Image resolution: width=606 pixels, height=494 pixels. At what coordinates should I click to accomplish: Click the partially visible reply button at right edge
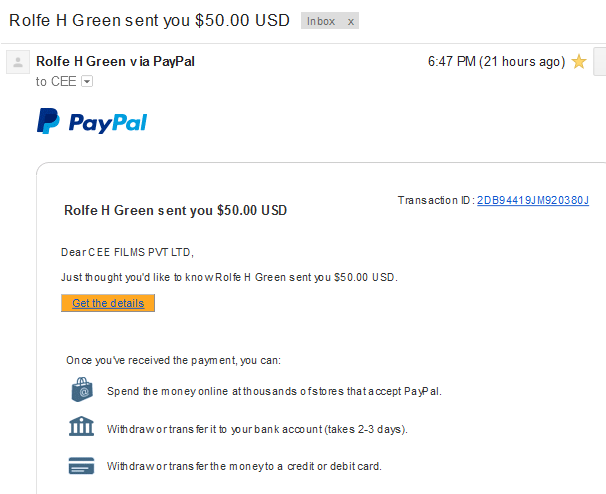tap(600, 61)
